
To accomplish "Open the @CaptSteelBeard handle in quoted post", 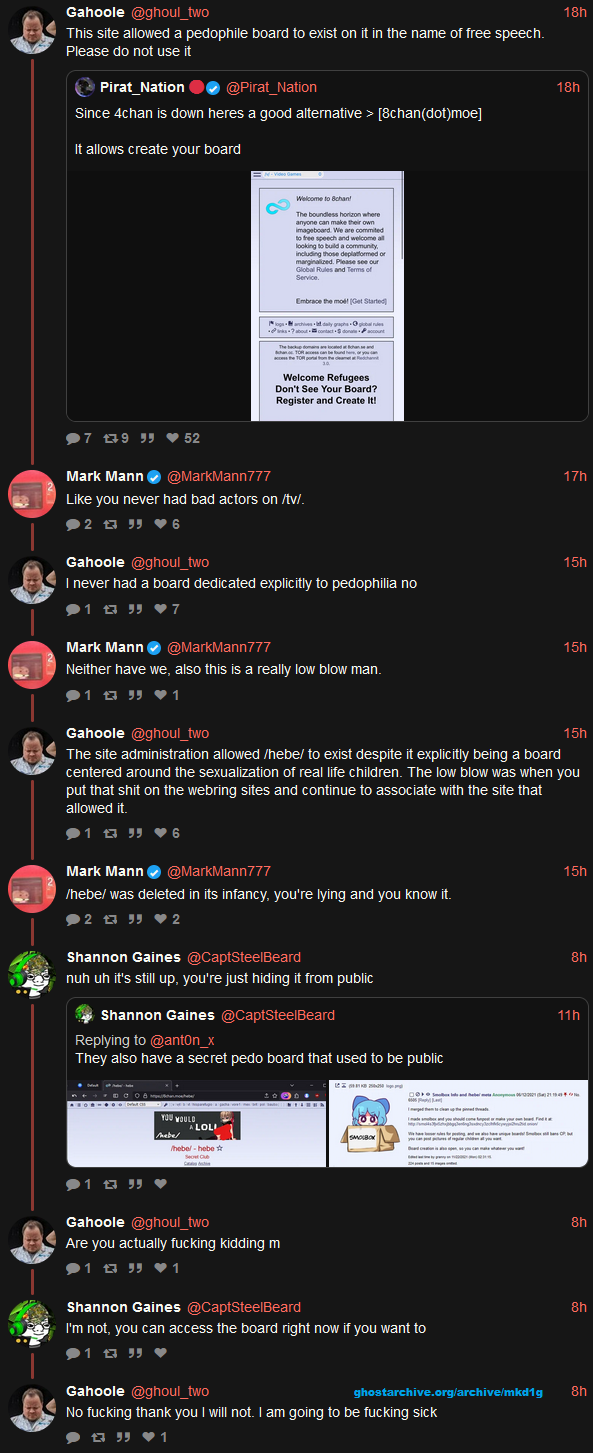I will click(x=278, y=1015).
